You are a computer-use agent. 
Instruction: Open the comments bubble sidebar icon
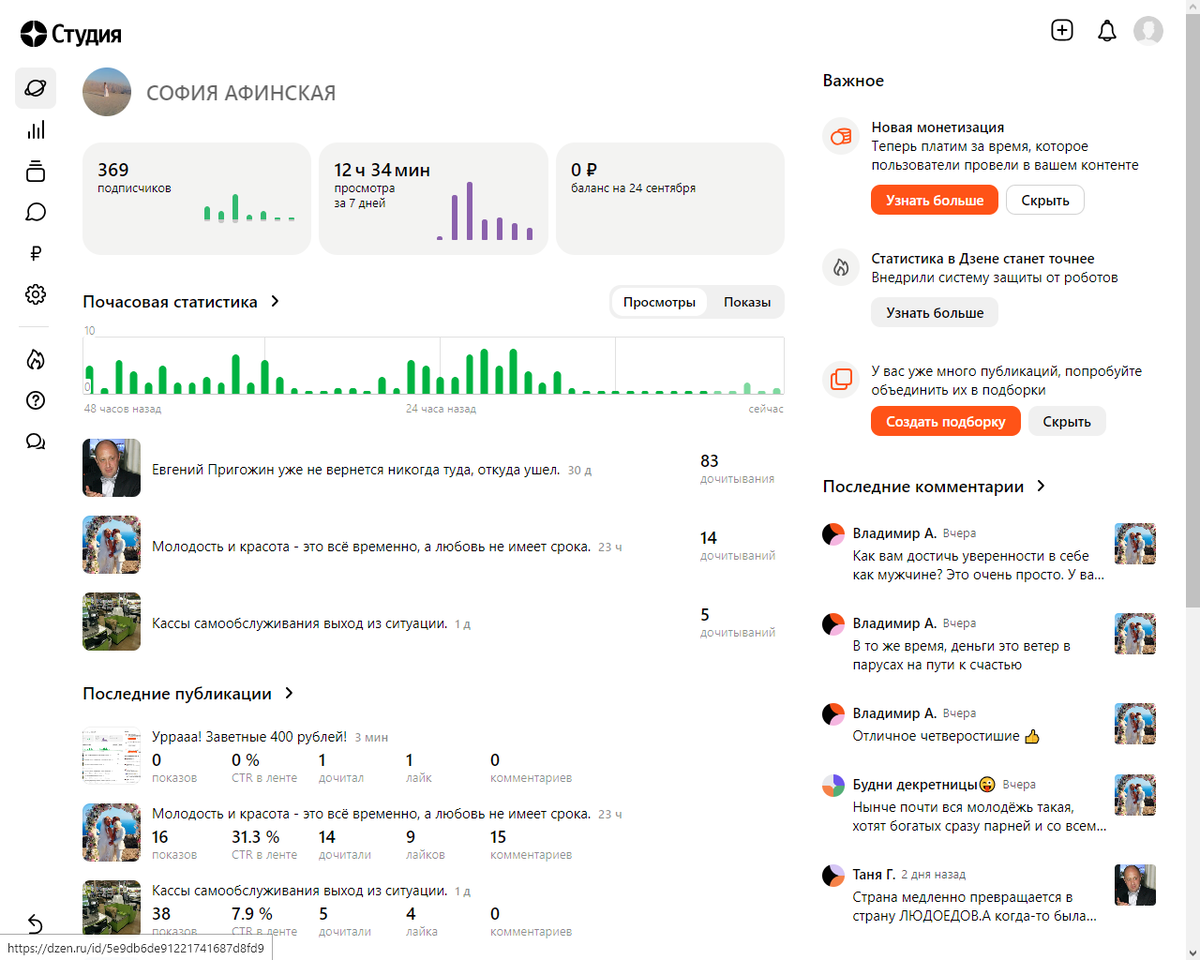tap(35, 212)
